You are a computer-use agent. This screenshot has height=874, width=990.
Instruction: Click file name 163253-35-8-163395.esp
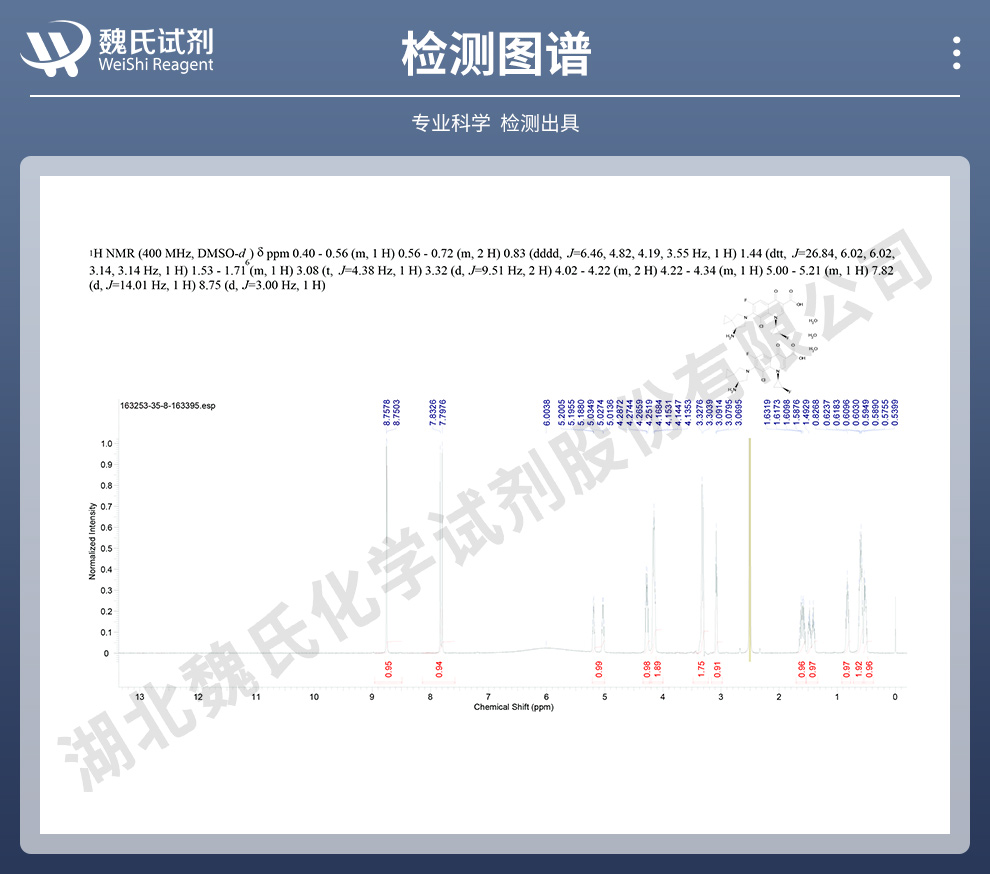(x=168, y=405)
